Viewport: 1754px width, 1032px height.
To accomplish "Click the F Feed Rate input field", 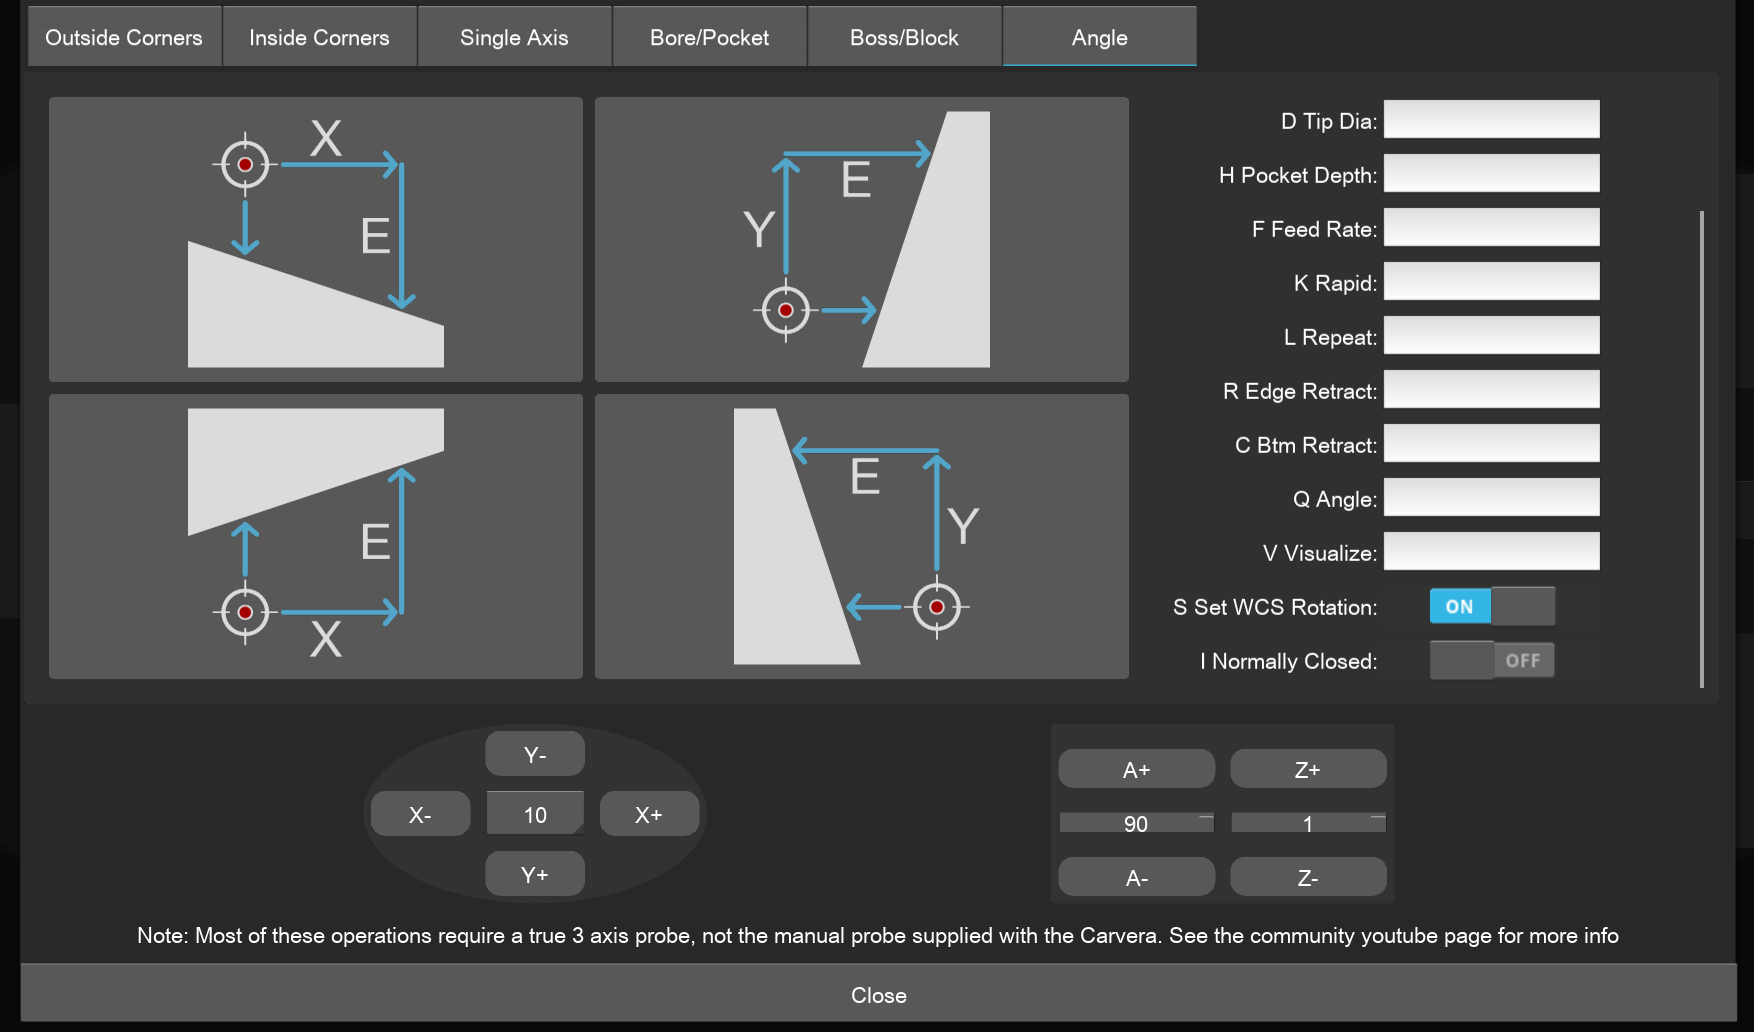I will coord(1491,228).
